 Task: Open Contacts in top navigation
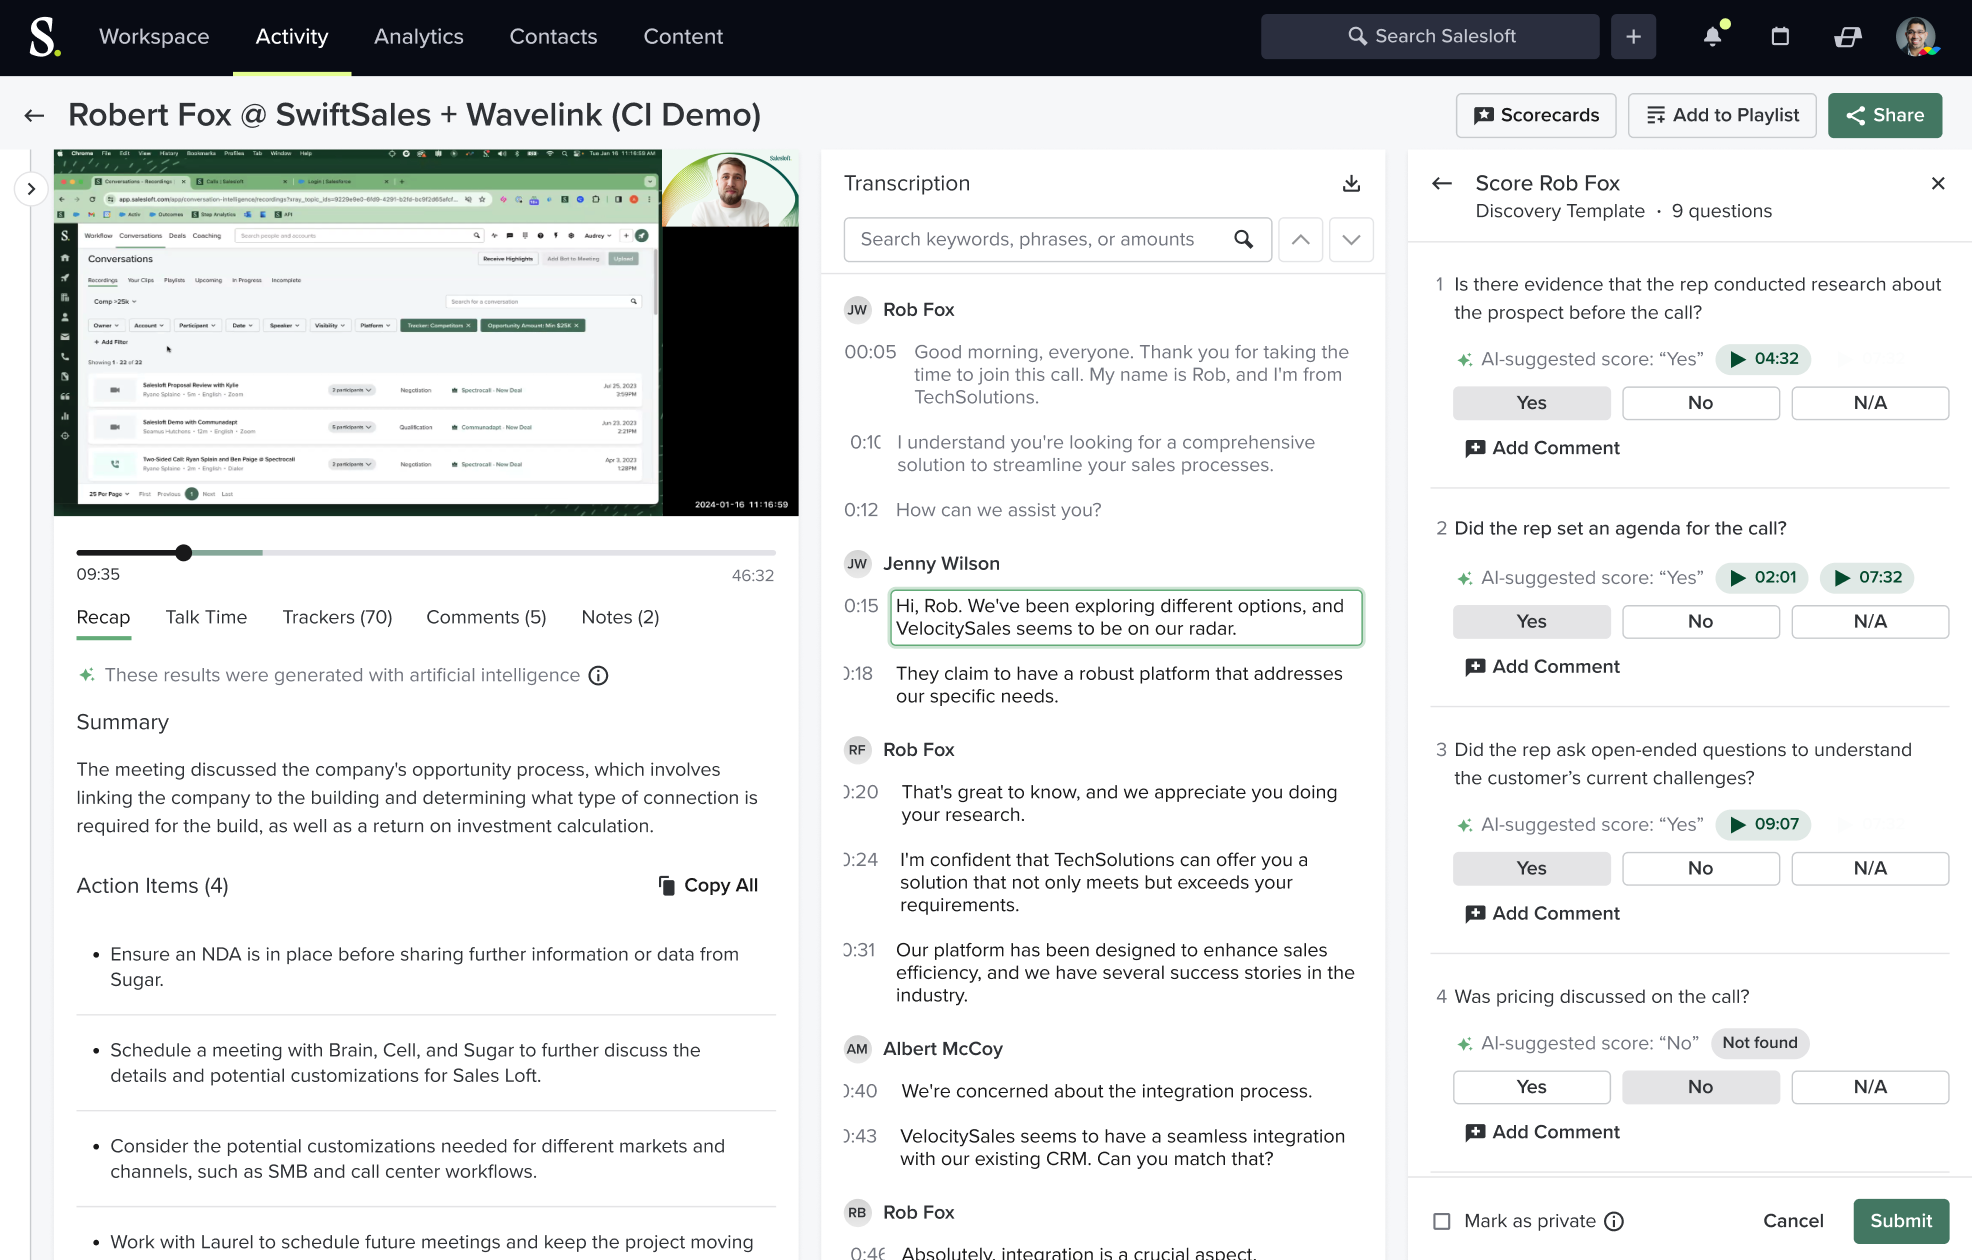point(553,36)
